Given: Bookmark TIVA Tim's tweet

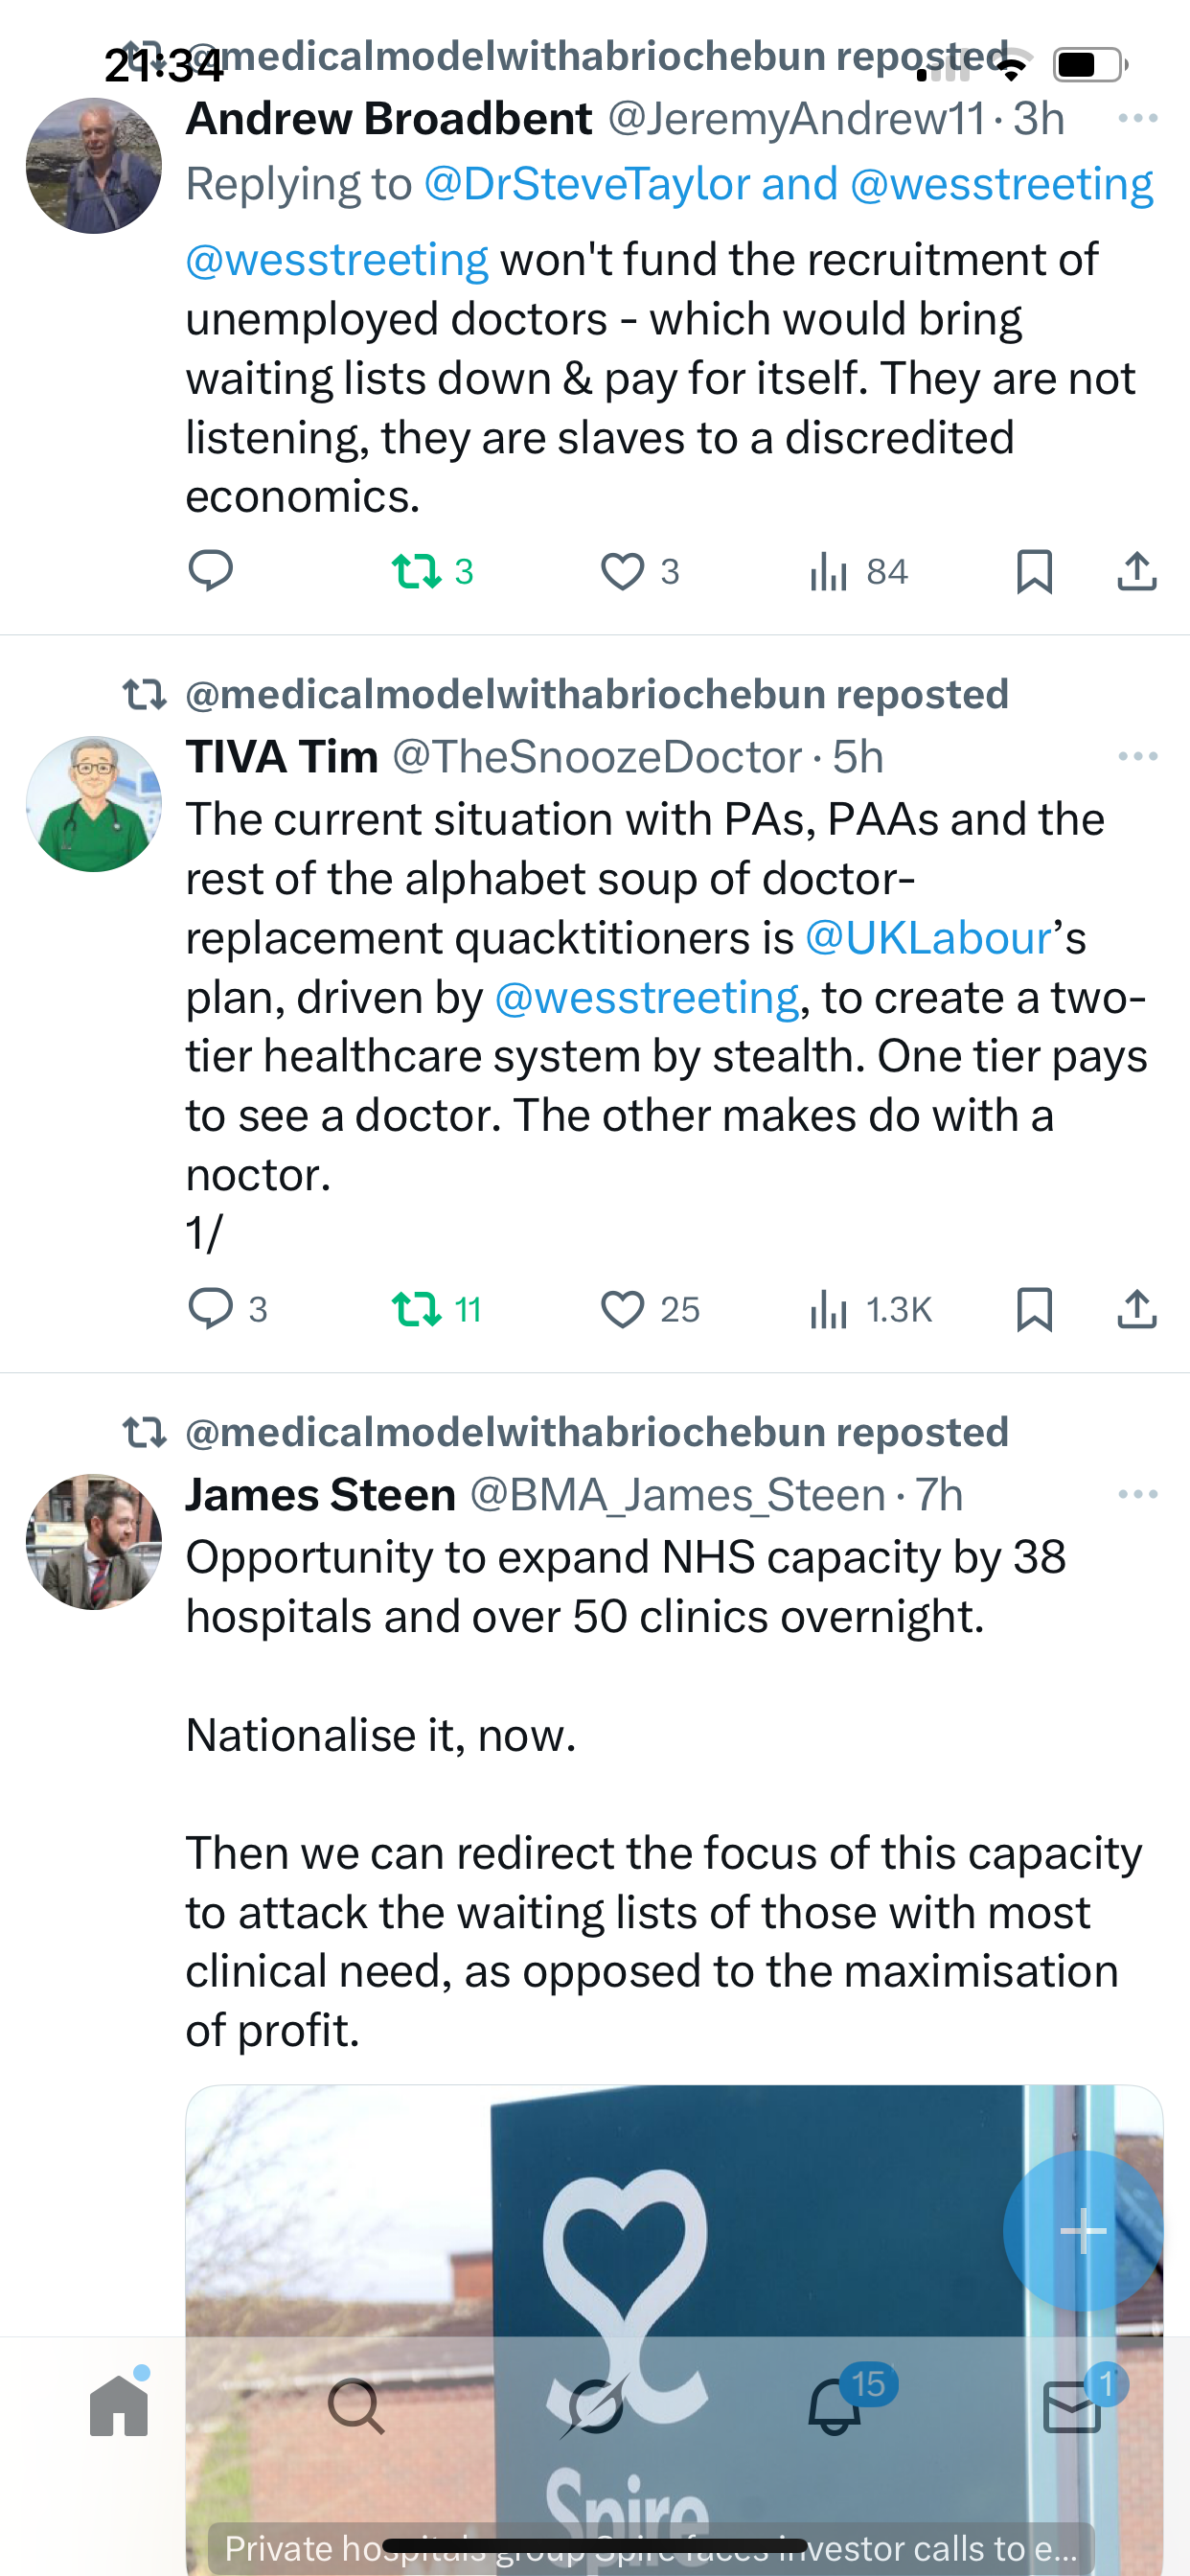Looking at the screenshot, I should point(1034,1309).
